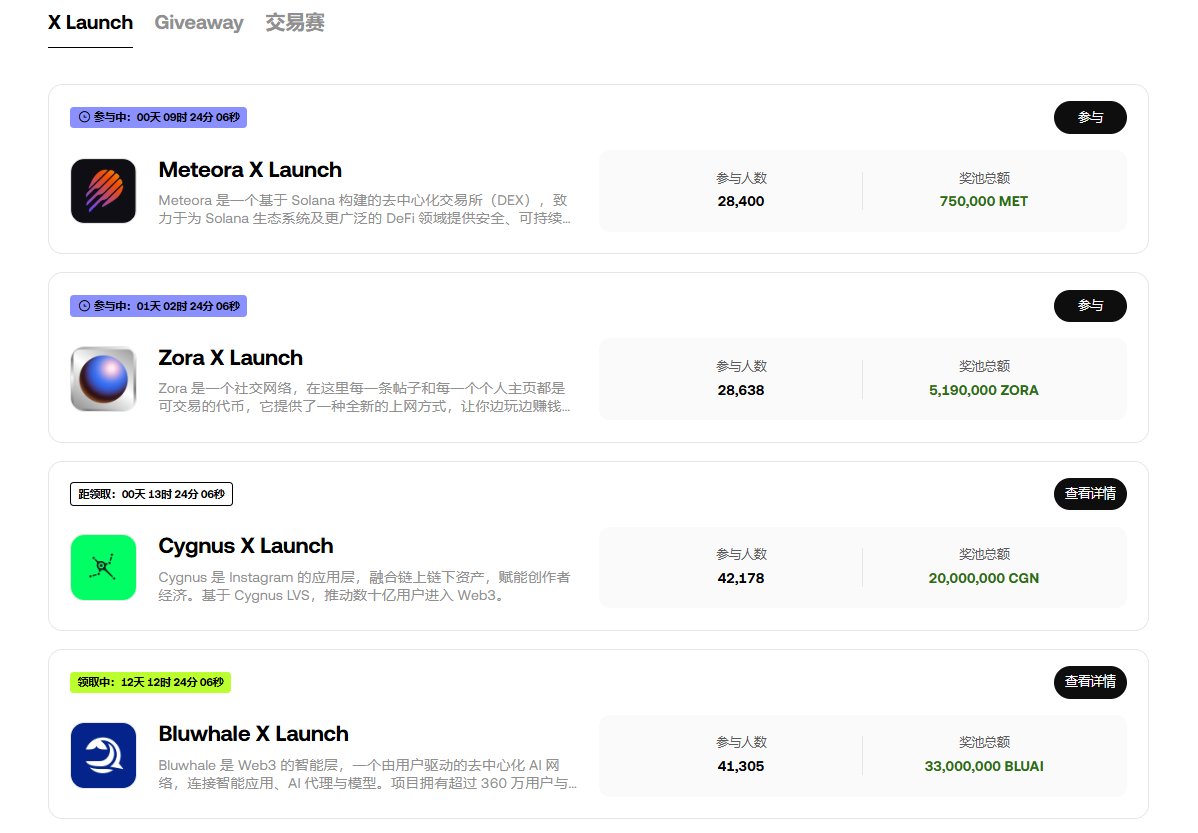Screen dimensions: 1198x833
Task: Click 奖池总额 label in Zora card
Action: [x=984, y=366]
